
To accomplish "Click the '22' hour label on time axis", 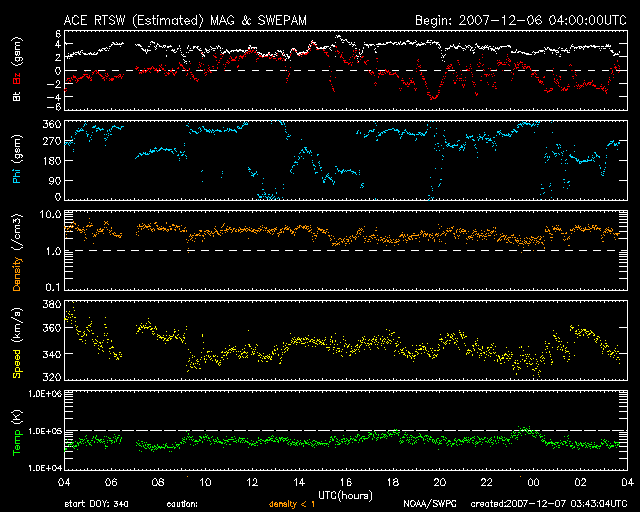I will coord(487,482).
